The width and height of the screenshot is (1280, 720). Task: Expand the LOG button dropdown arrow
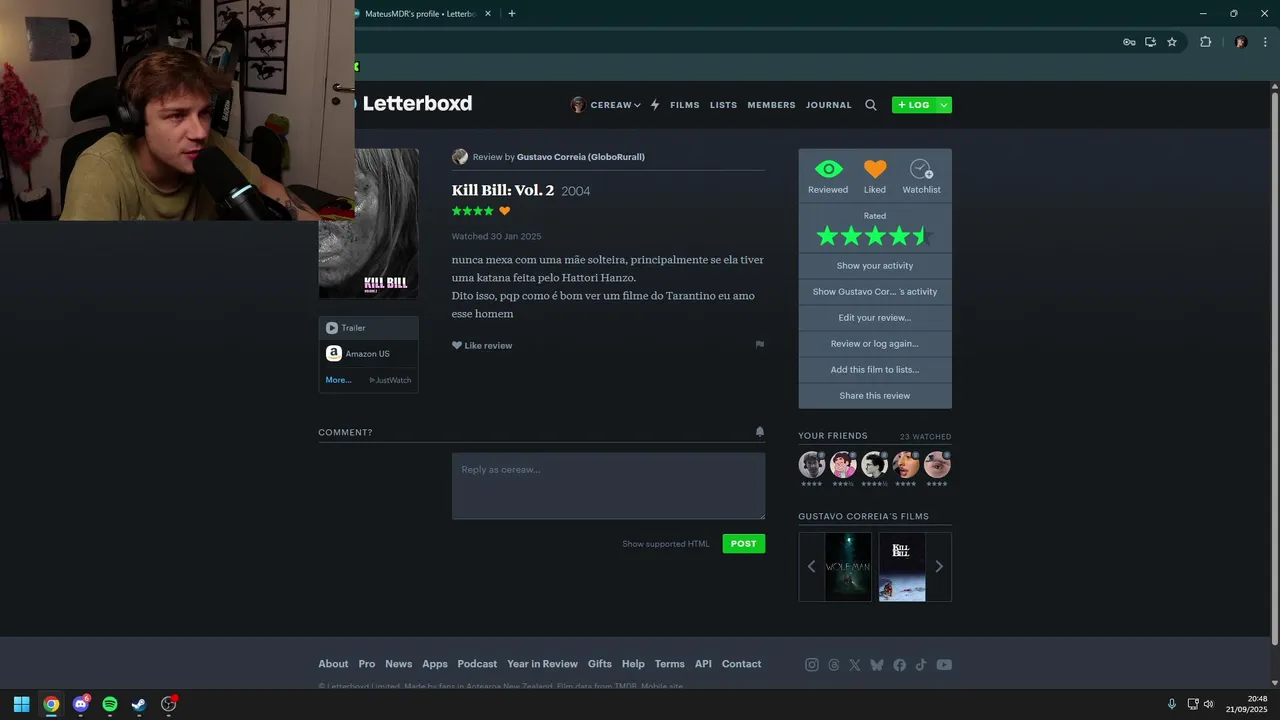pyautogui.click(x=944, y=105)
